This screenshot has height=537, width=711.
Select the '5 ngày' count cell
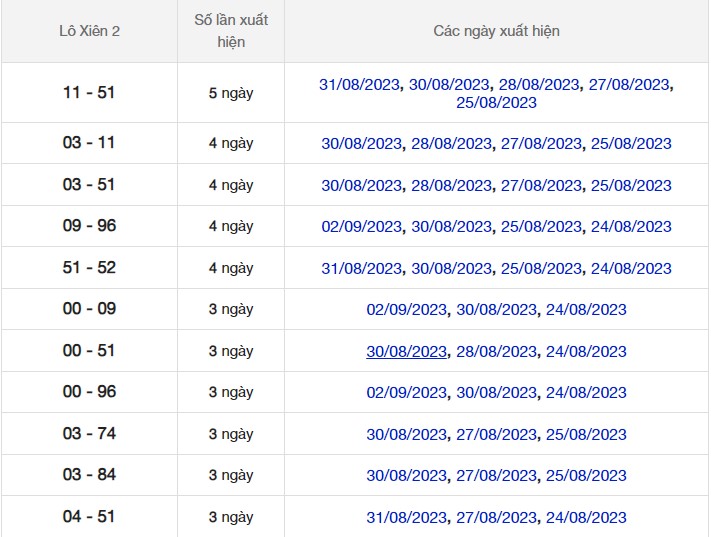coord(231,93)
